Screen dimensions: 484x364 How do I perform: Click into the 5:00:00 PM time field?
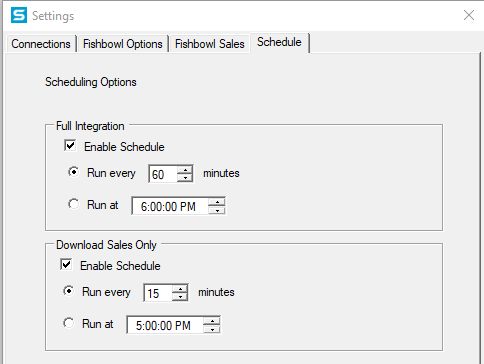(165, 325)
